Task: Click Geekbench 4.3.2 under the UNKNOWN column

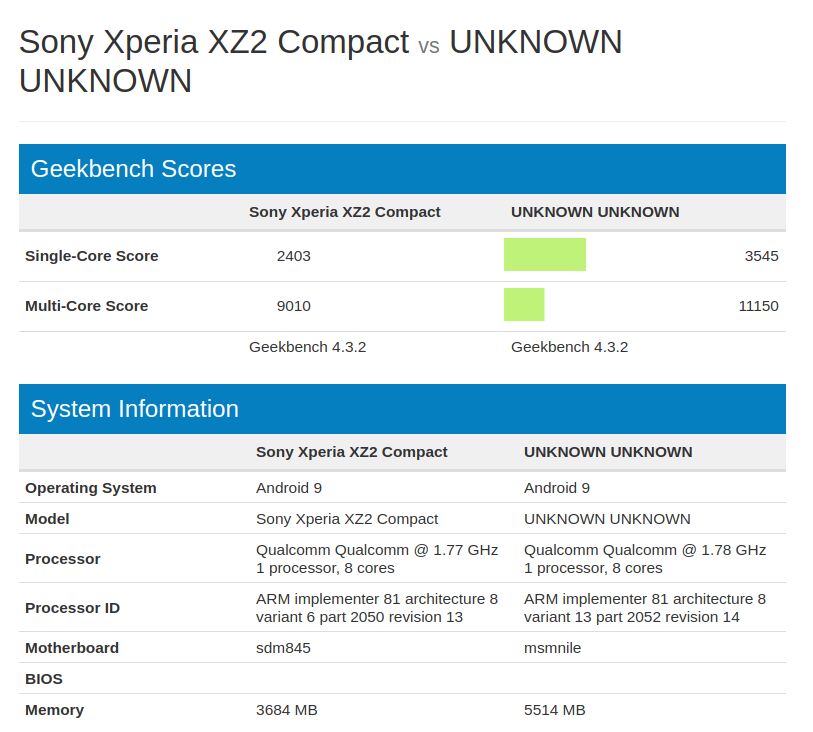Action: 569,347
